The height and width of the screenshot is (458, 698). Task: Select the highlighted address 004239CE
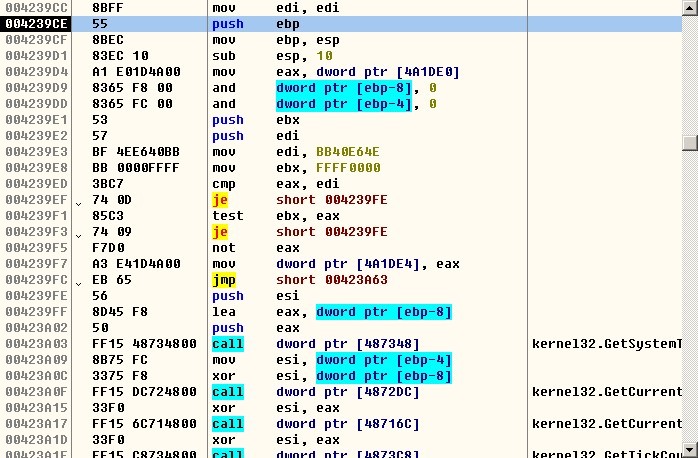(x=36, y=24)
